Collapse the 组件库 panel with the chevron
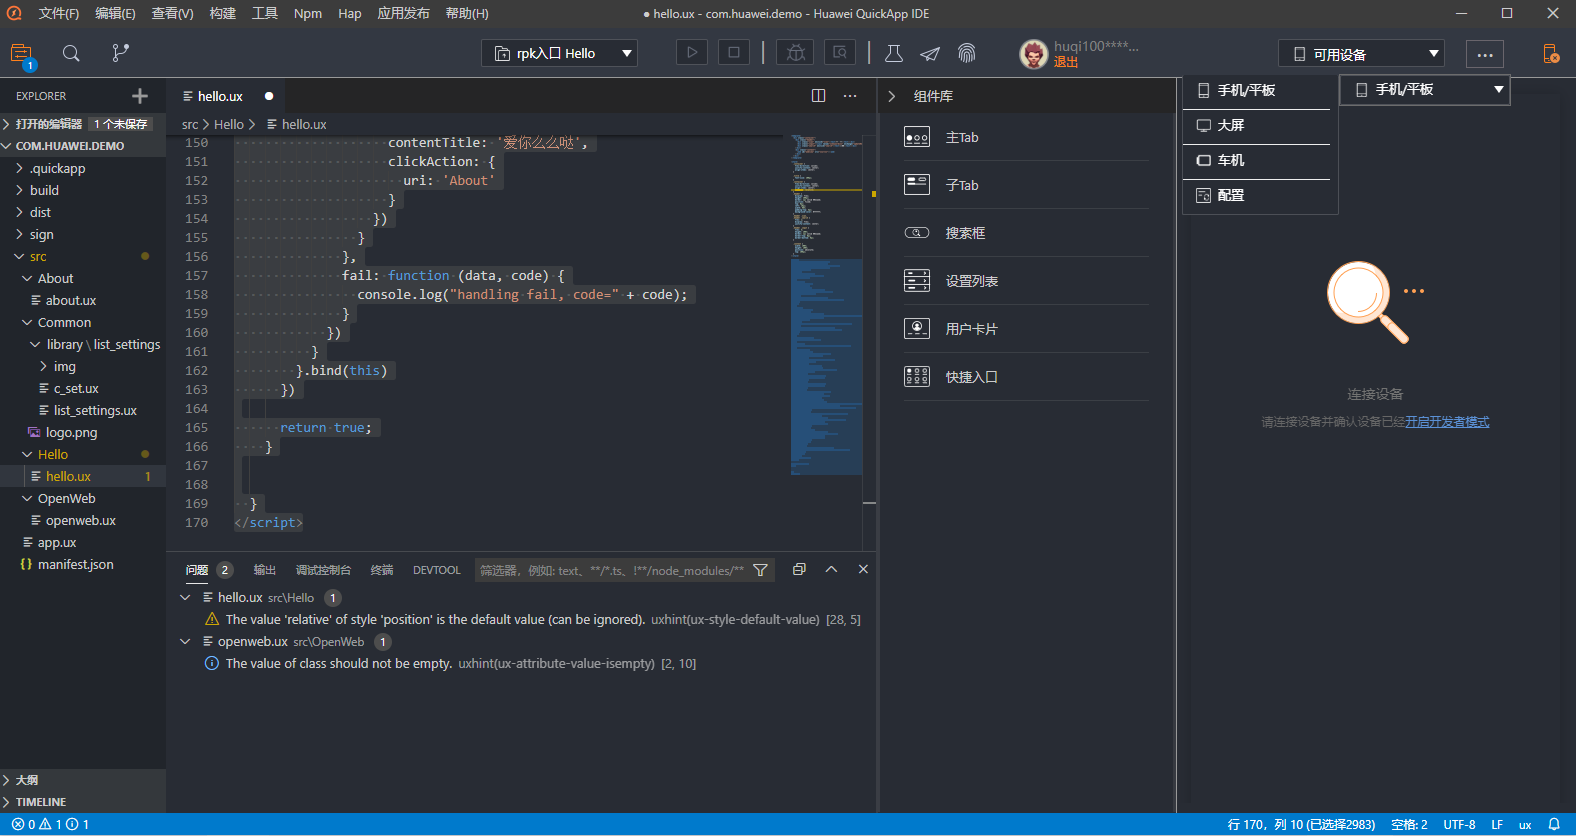Viewport: 1576px width, 836px height. click(892, 96)
